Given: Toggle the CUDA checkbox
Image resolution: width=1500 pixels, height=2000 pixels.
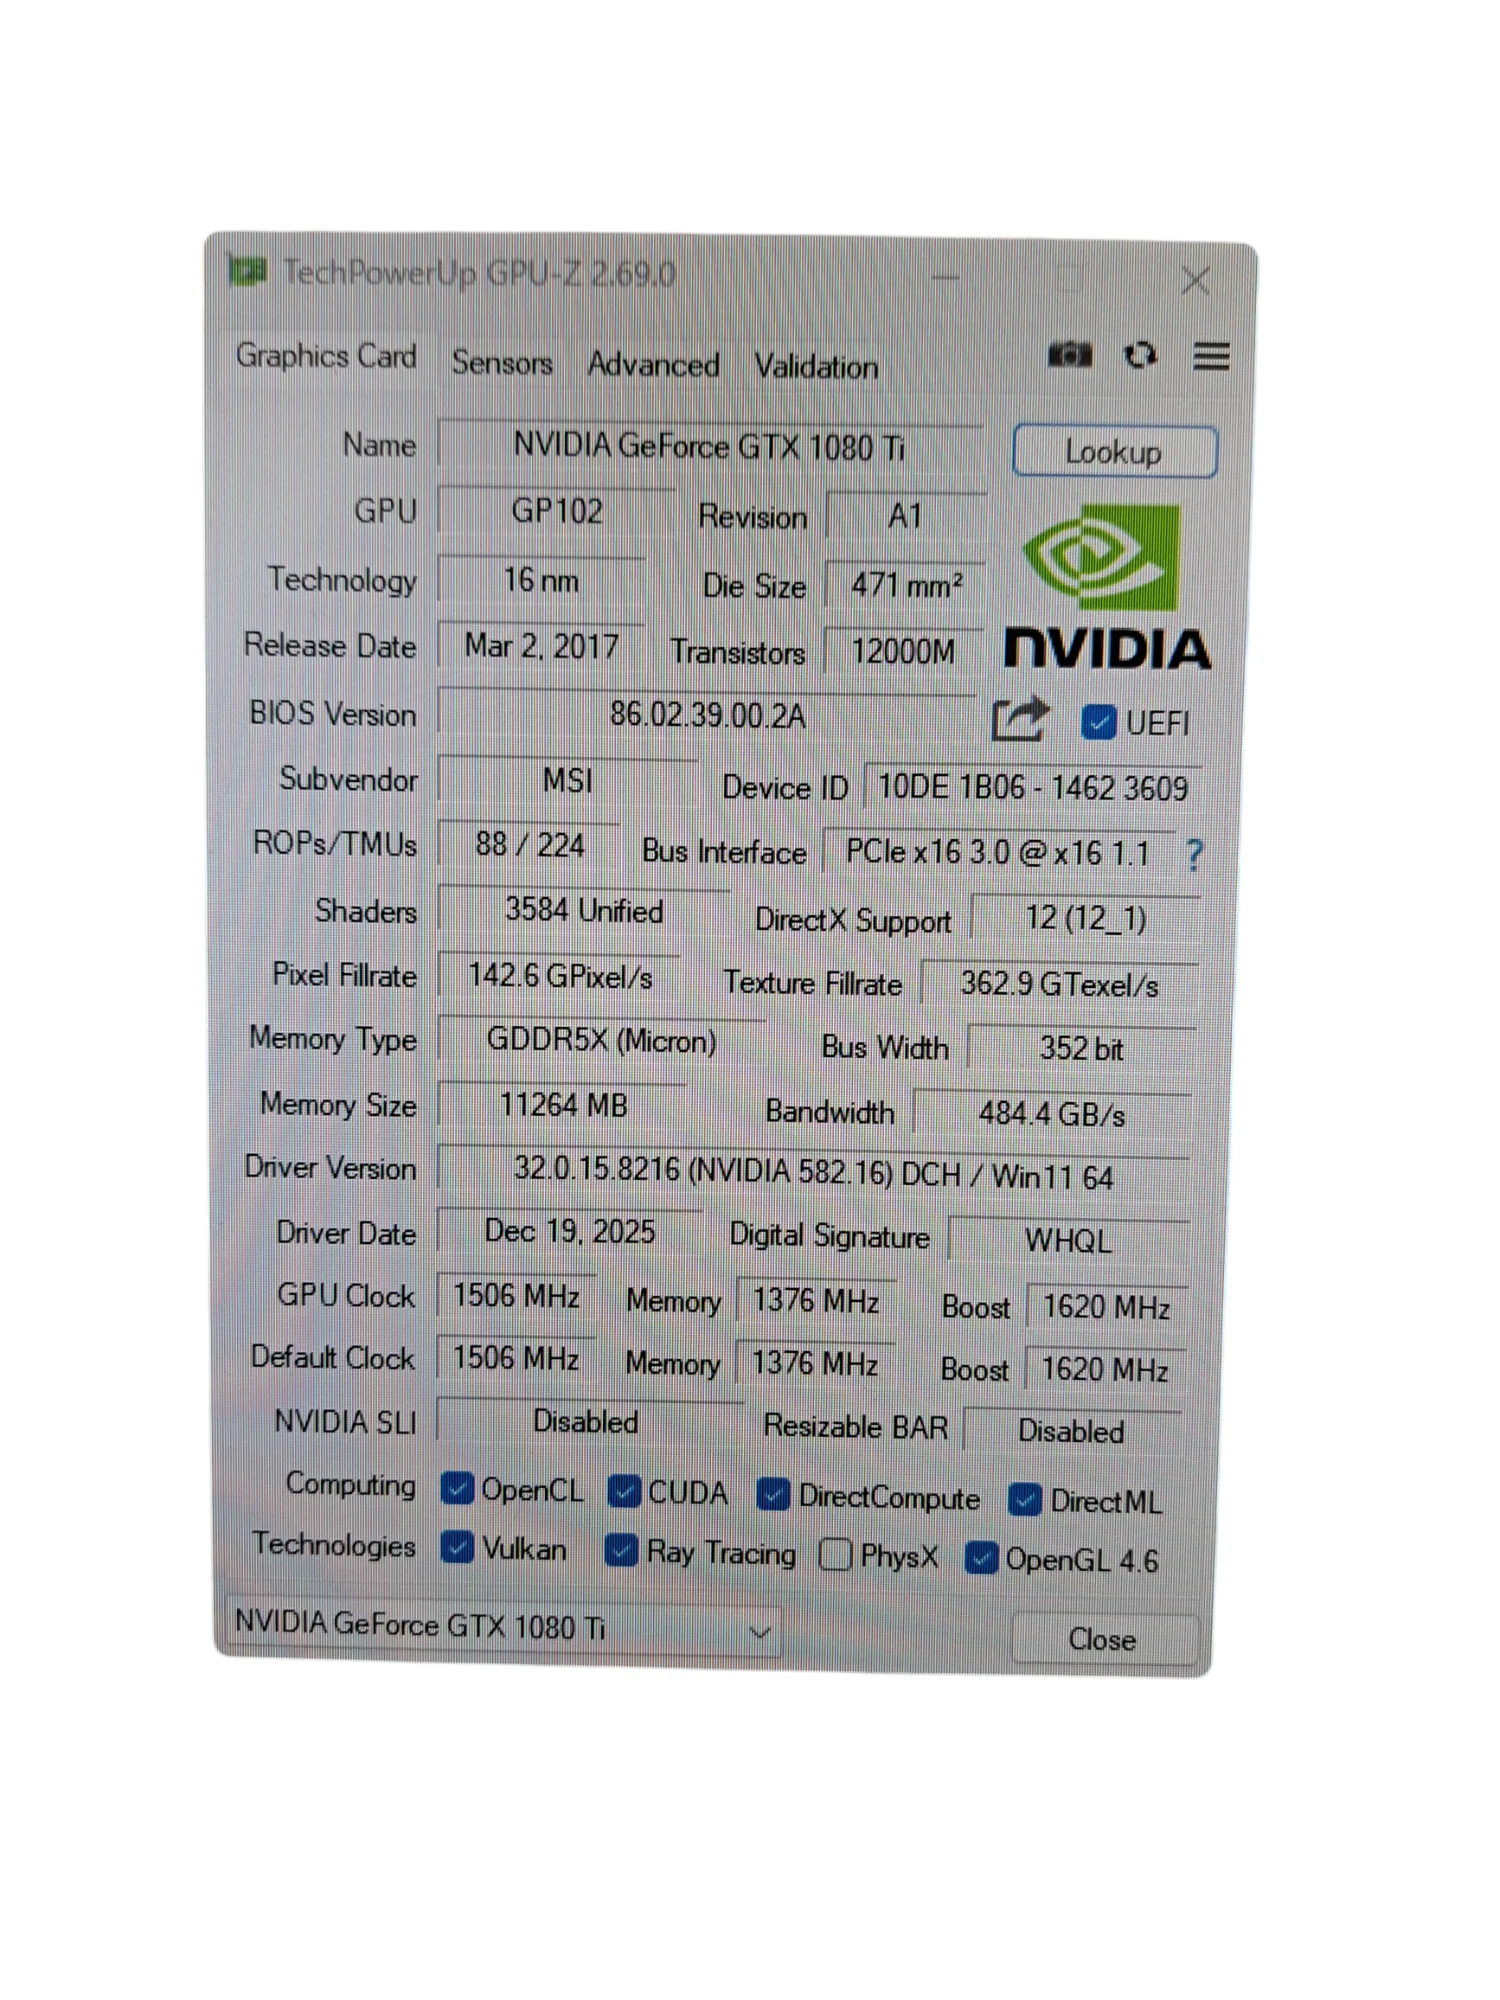Looking at the screenshot, I should (x=624, y=1492).
